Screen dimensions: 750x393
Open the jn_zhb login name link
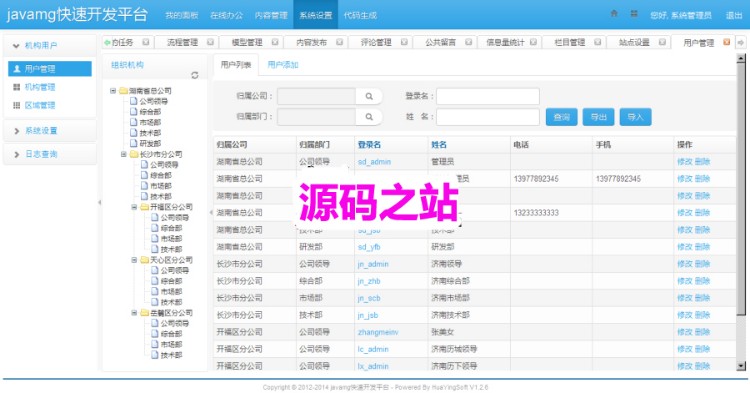tap(369, 281)
